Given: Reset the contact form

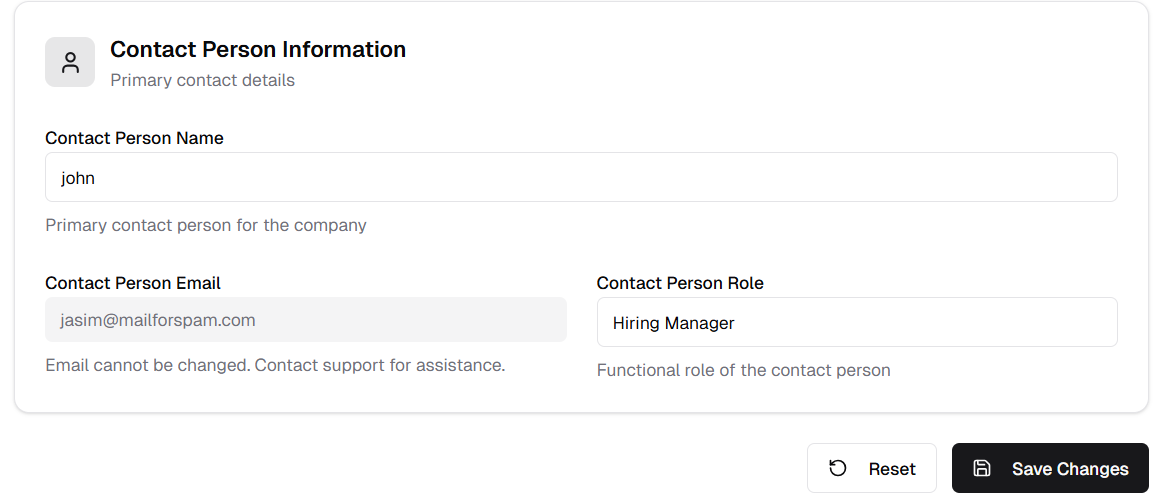Looking at the screenshot, I should [x=872, y=468].
